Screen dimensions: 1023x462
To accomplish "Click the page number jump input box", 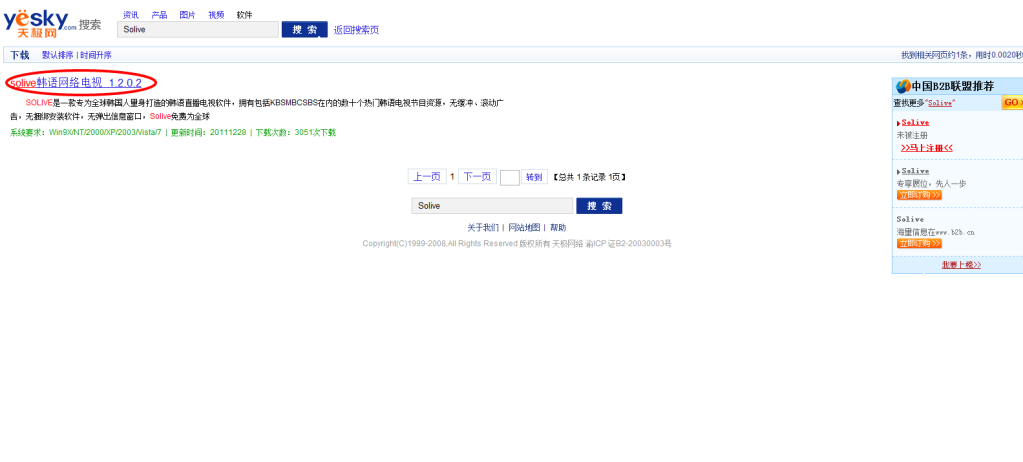I will pos(509,178).
